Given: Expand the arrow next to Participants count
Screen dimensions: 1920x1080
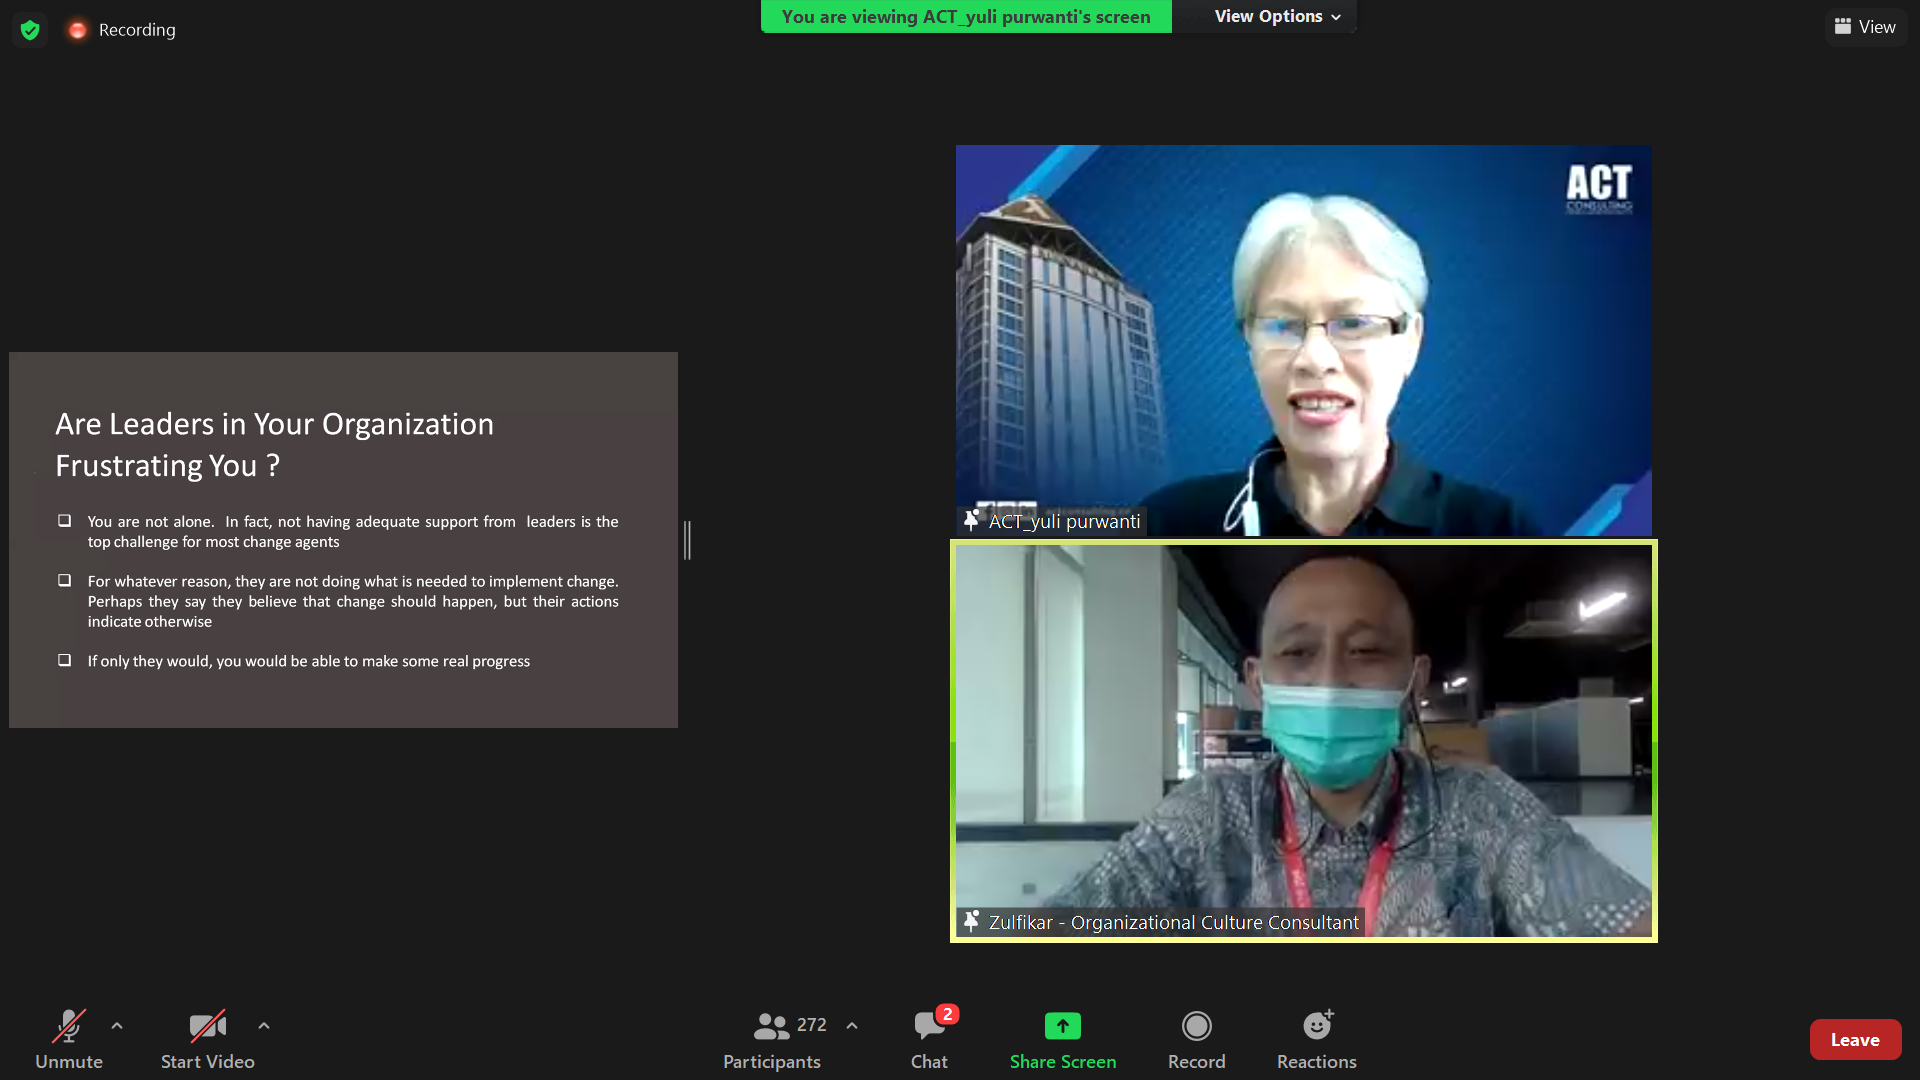Looking at the screenshot, I should tap(852, 1026).
